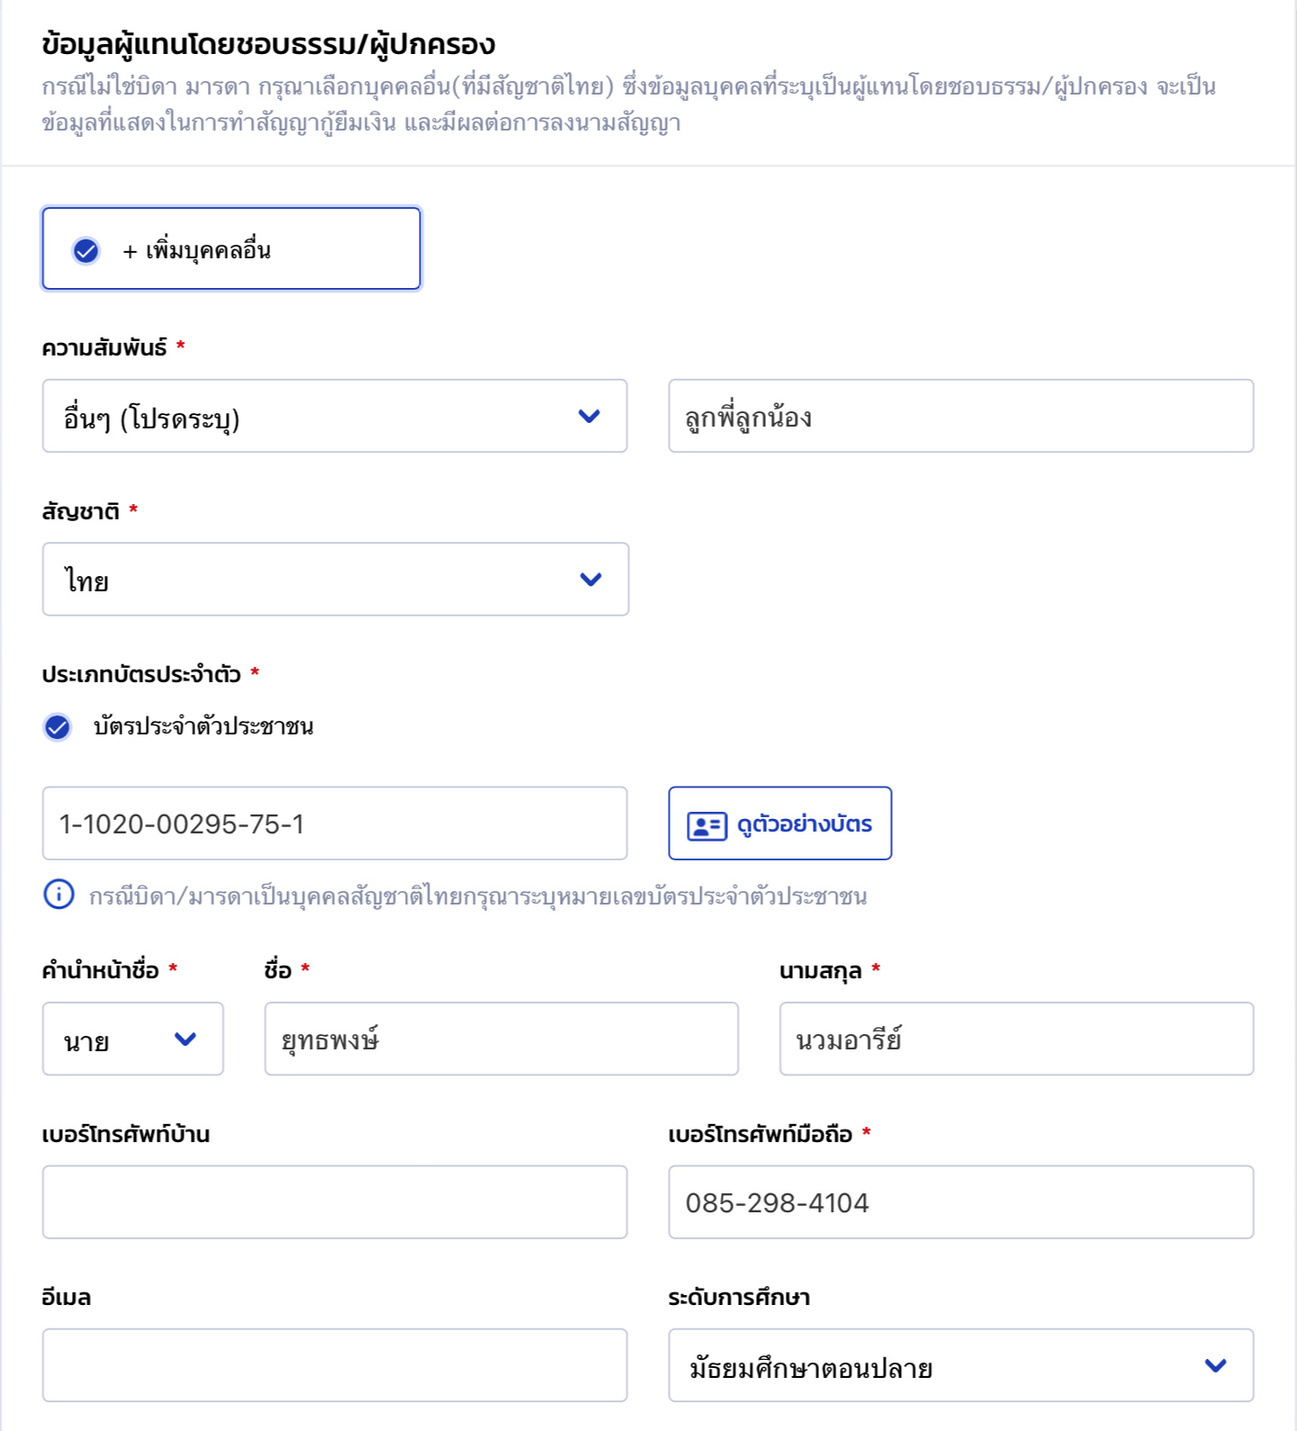Select the 'บัตรประจำตัวประชาชน' ID card type option

58,727
